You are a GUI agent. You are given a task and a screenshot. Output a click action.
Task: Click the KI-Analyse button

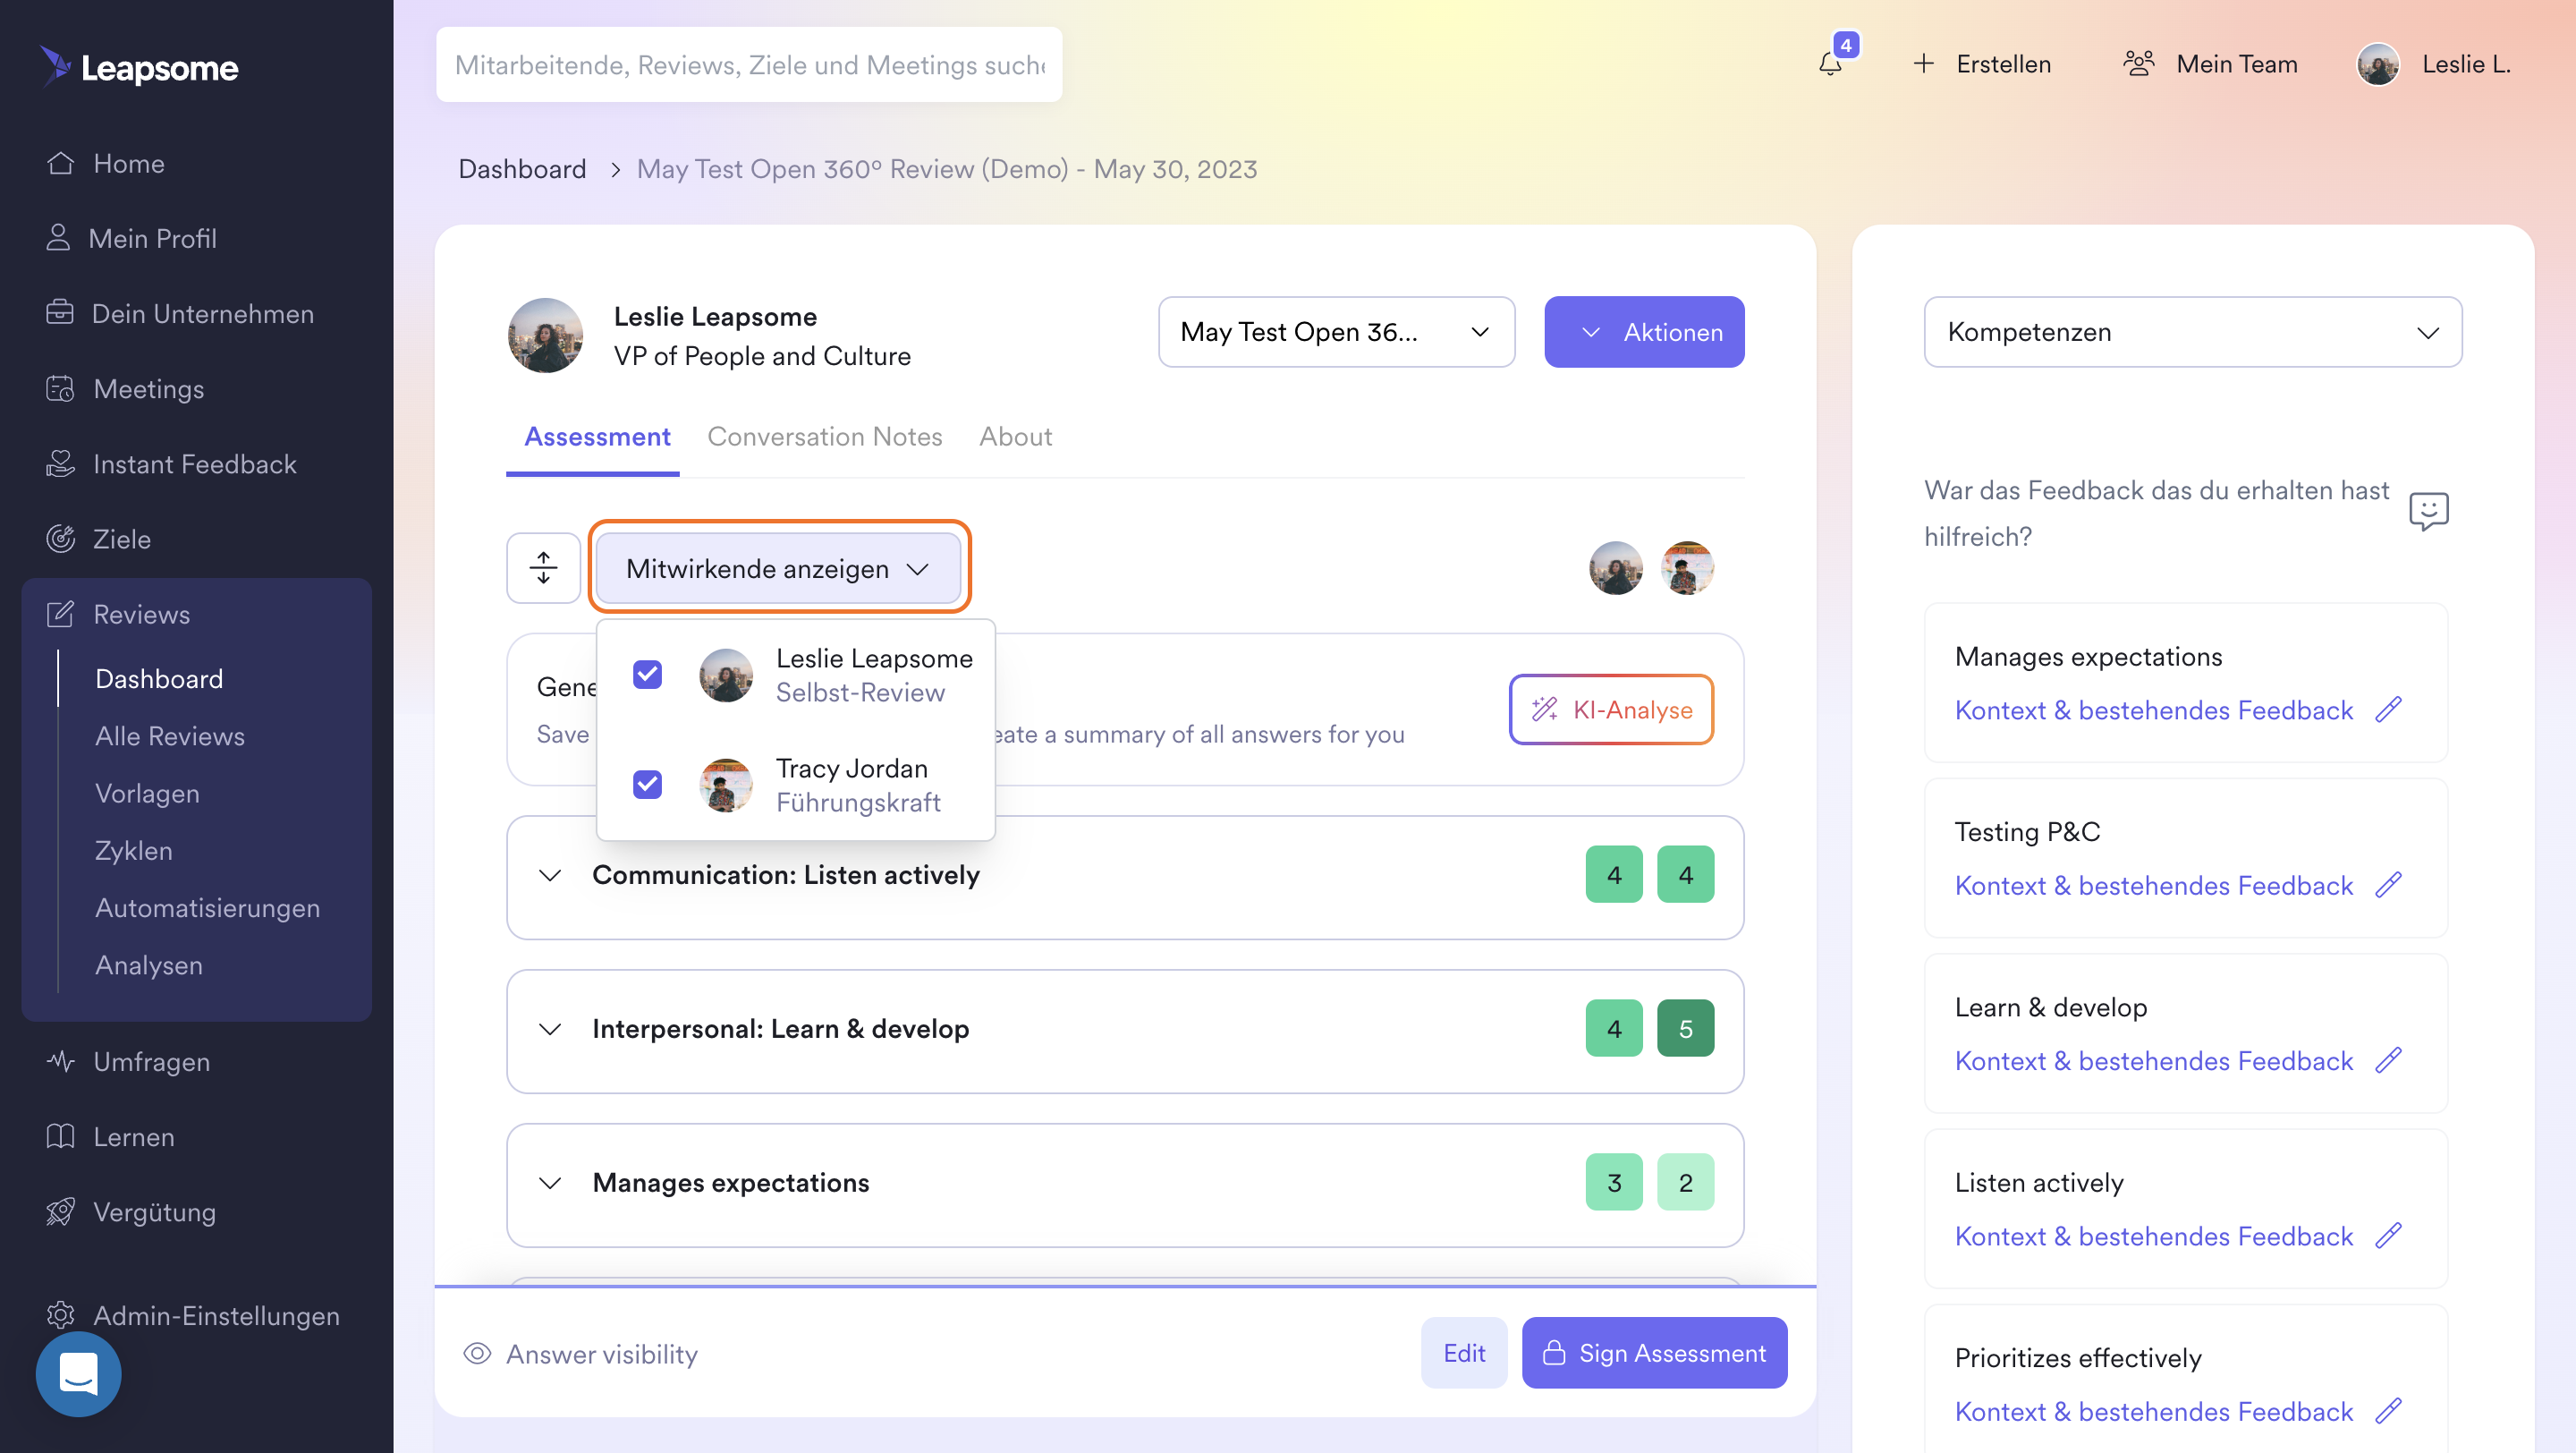tap(1611, 709)
